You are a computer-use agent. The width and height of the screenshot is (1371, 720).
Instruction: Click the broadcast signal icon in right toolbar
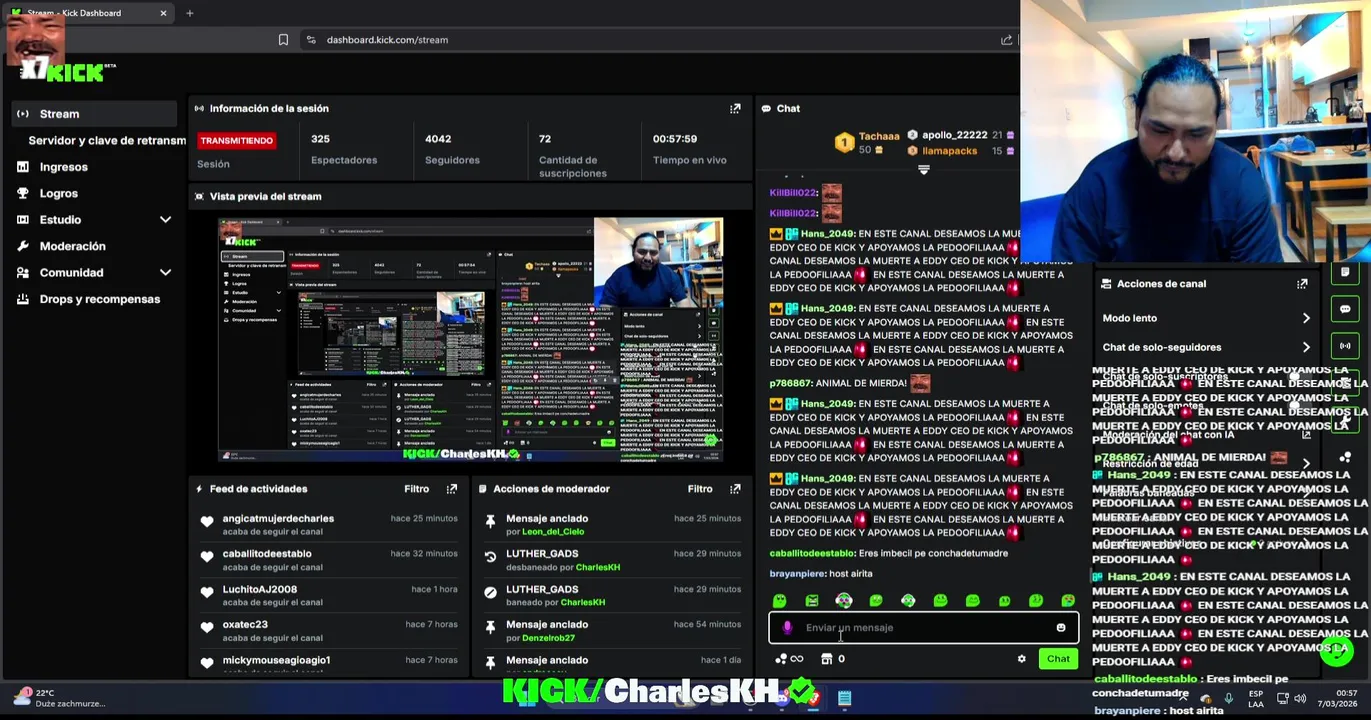tap(1345, 346)
